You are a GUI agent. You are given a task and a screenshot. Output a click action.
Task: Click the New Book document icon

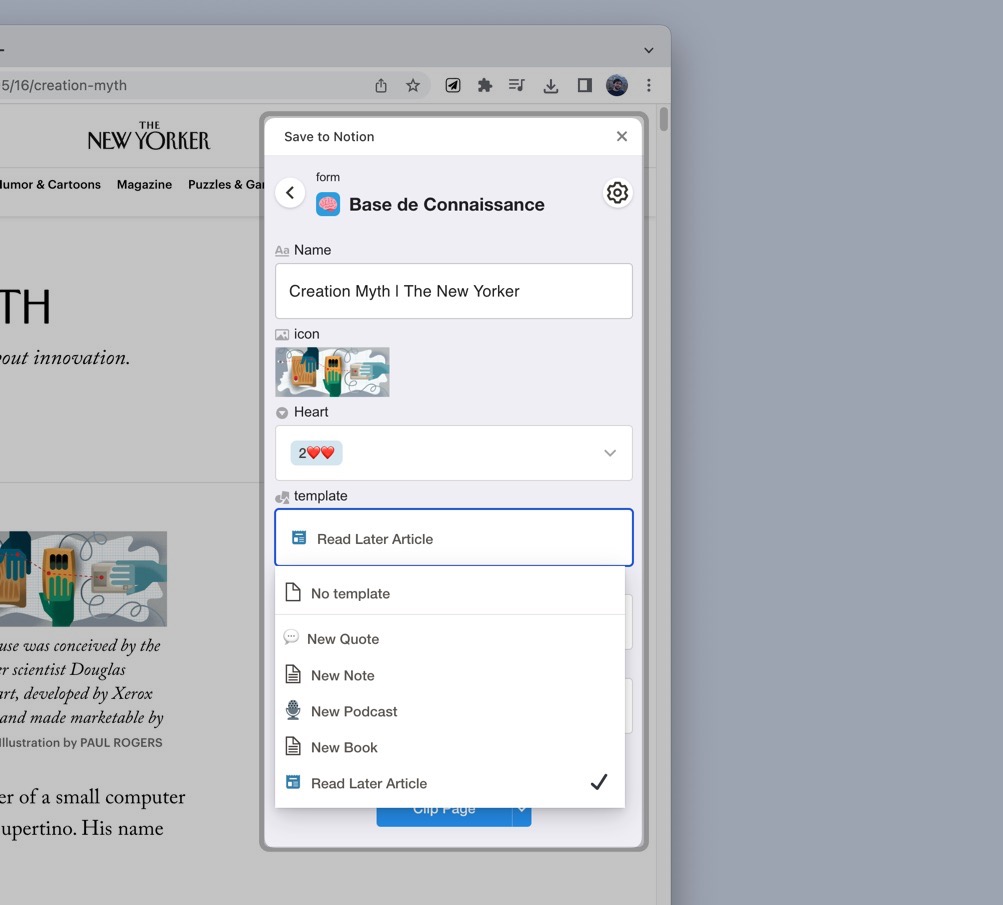(293, 746)
